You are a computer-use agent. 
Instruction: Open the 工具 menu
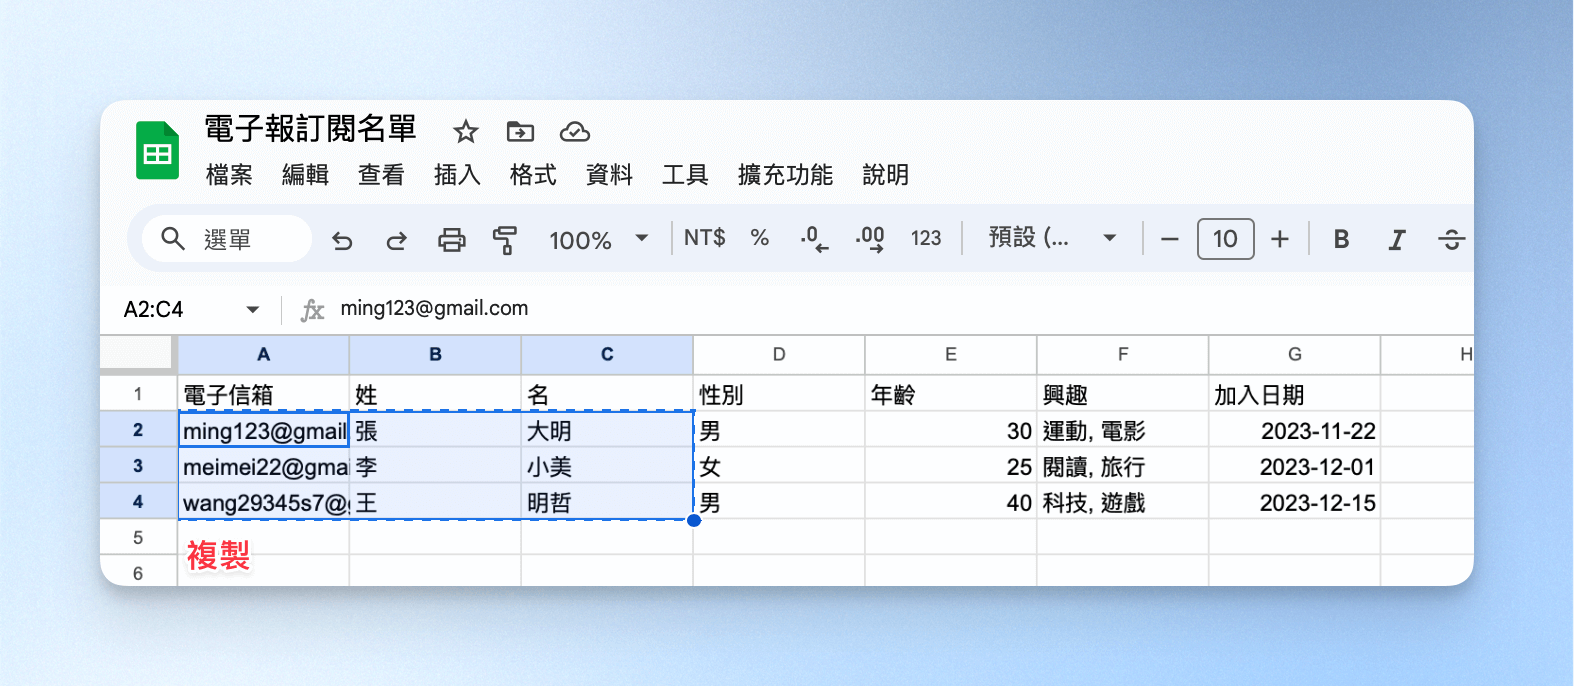685,175
